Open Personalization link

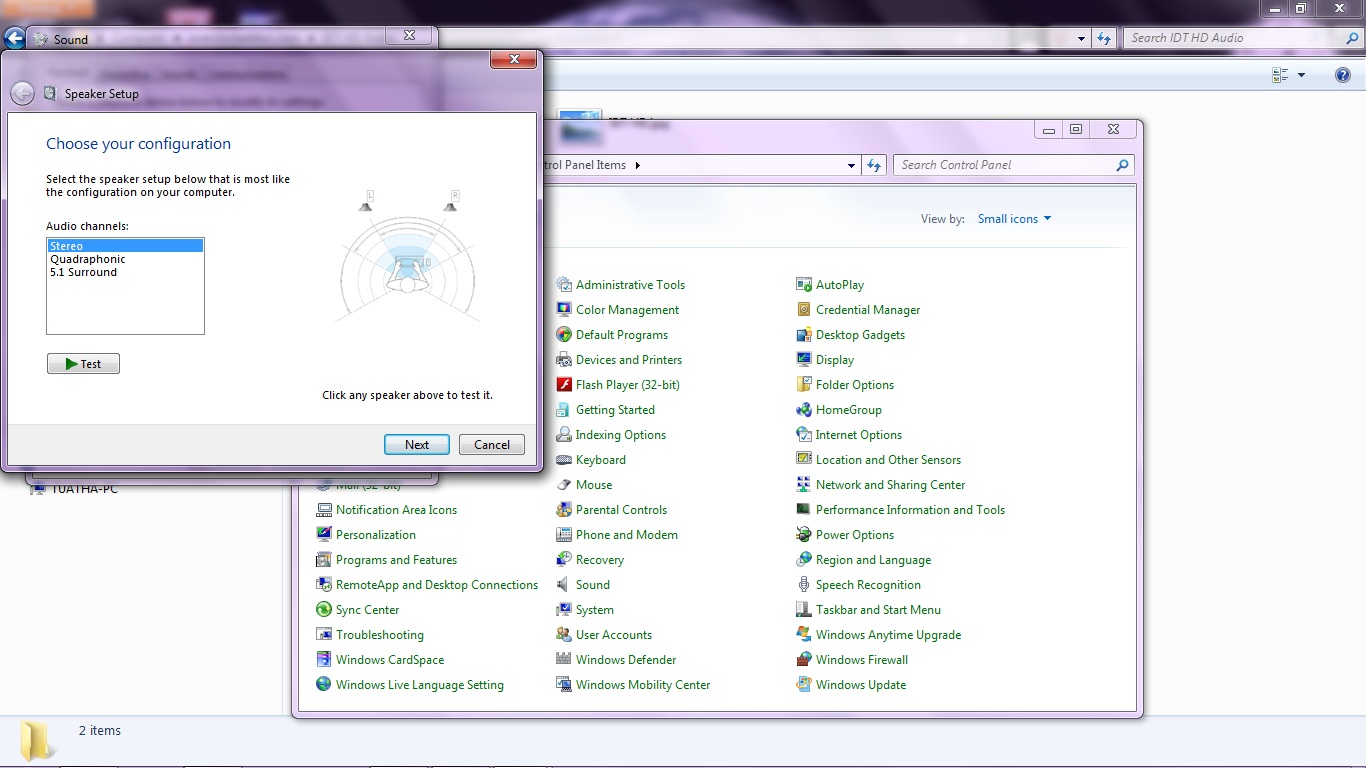[x=375, y=535]
